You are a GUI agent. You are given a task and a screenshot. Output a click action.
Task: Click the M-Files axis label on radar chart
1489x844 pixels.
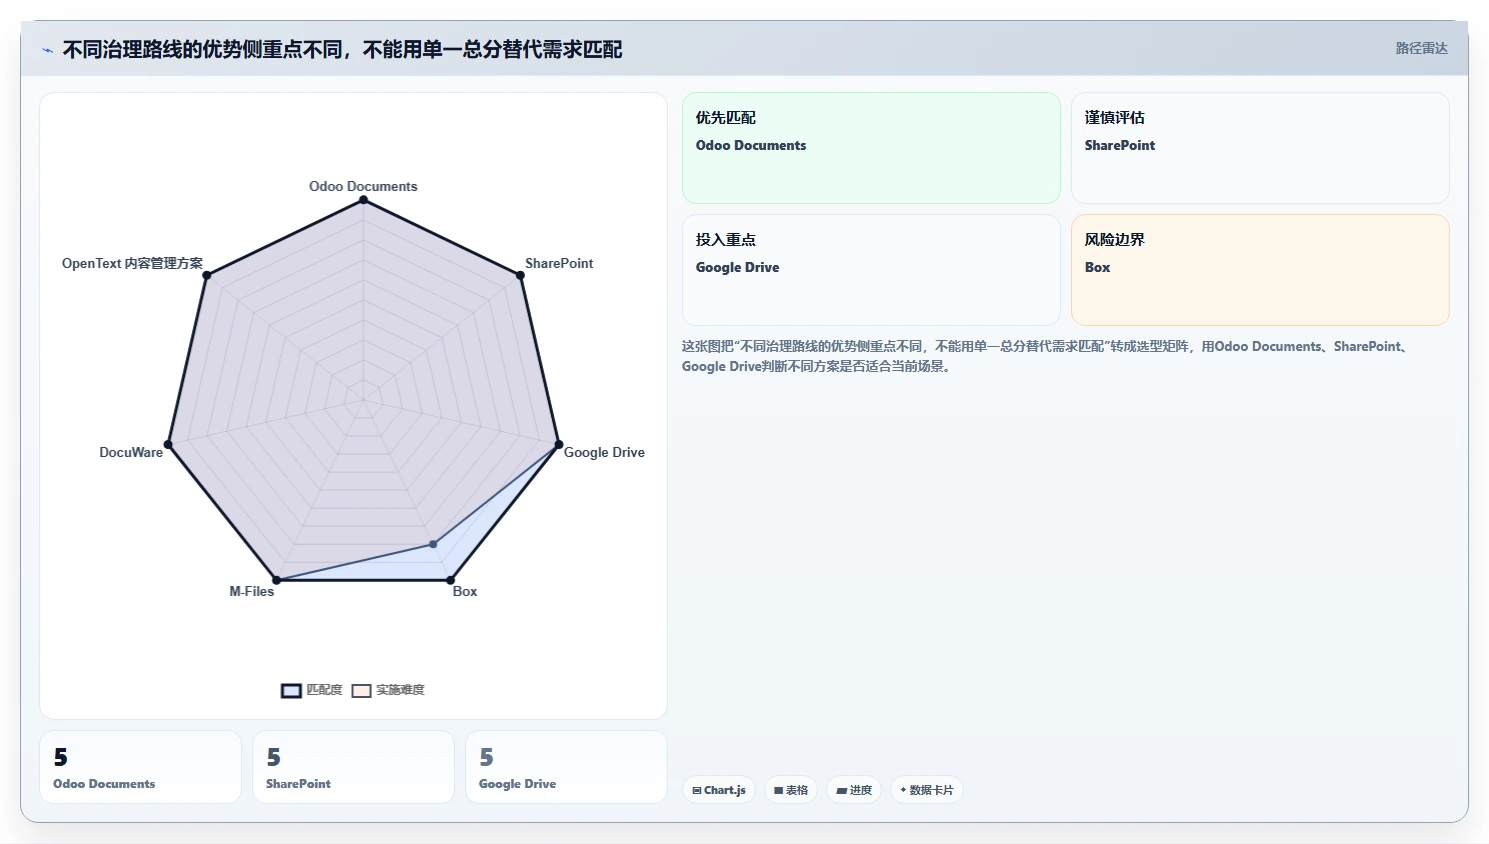pos(252,591)
